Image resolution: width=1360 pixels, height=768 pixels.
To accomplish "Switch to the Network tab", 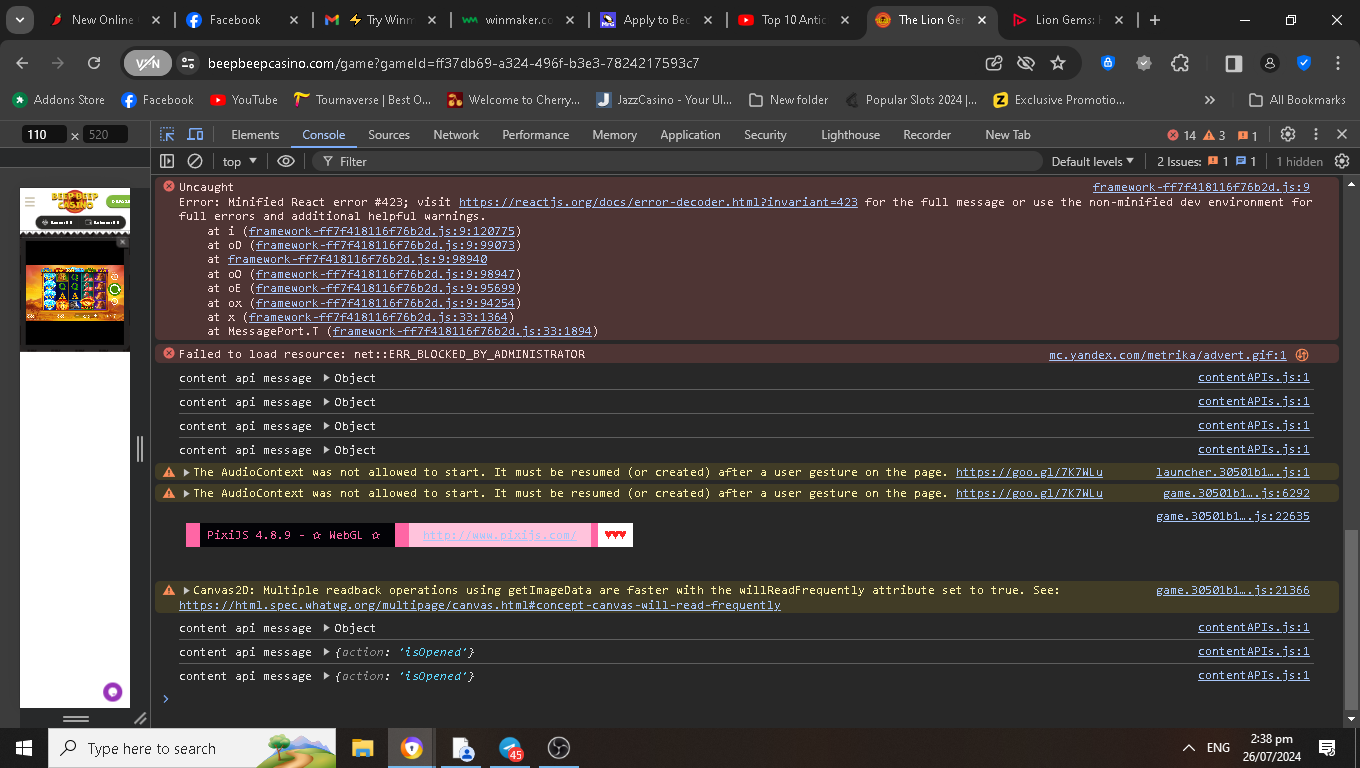I will 456,135.
